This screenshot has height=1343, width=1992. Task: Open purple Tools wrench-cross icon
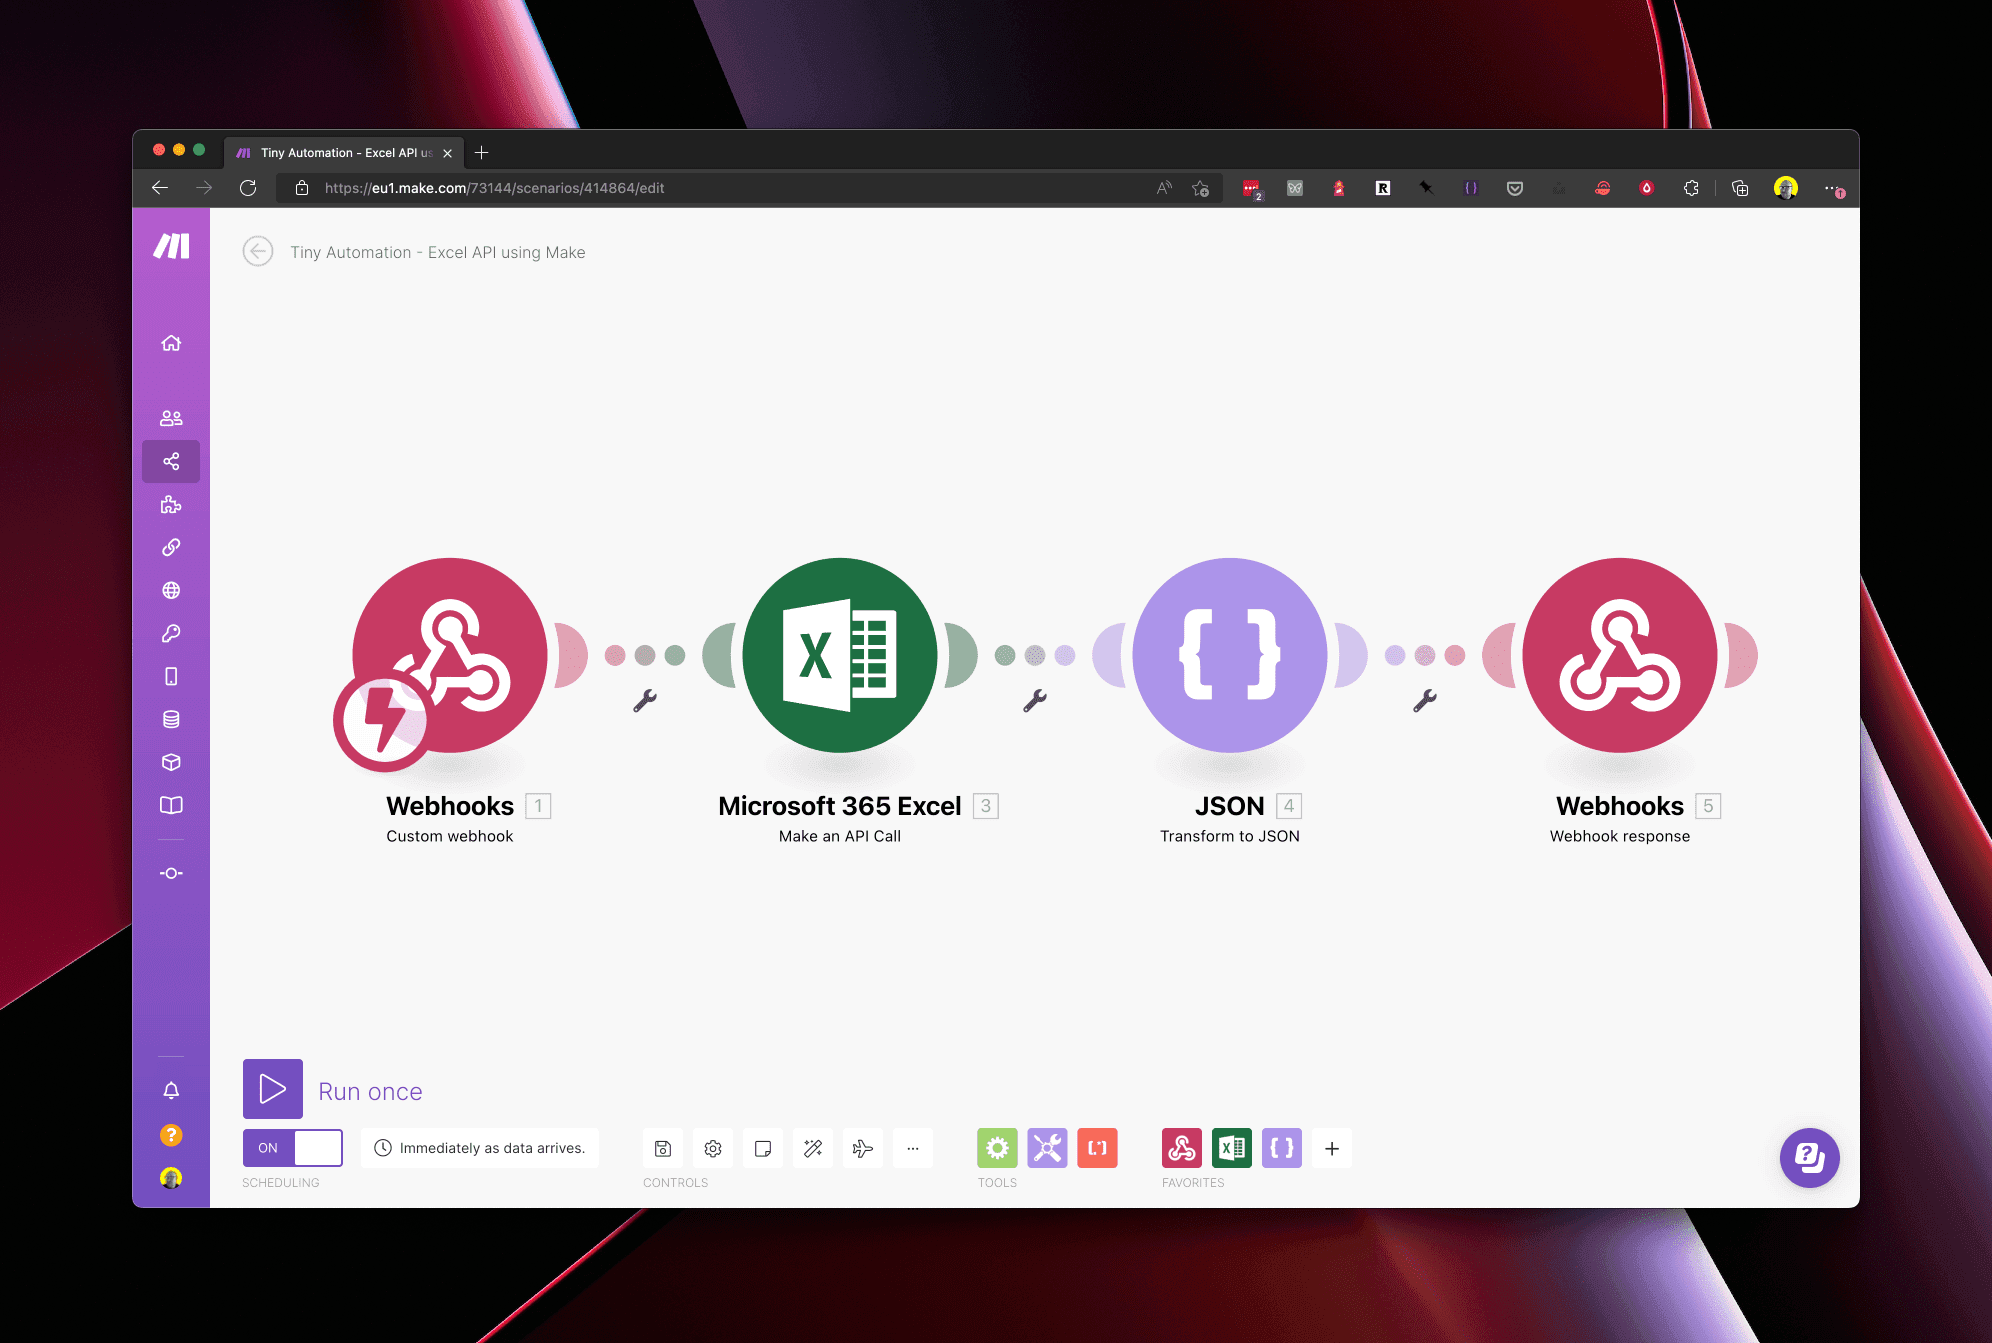point(1047,1148)
